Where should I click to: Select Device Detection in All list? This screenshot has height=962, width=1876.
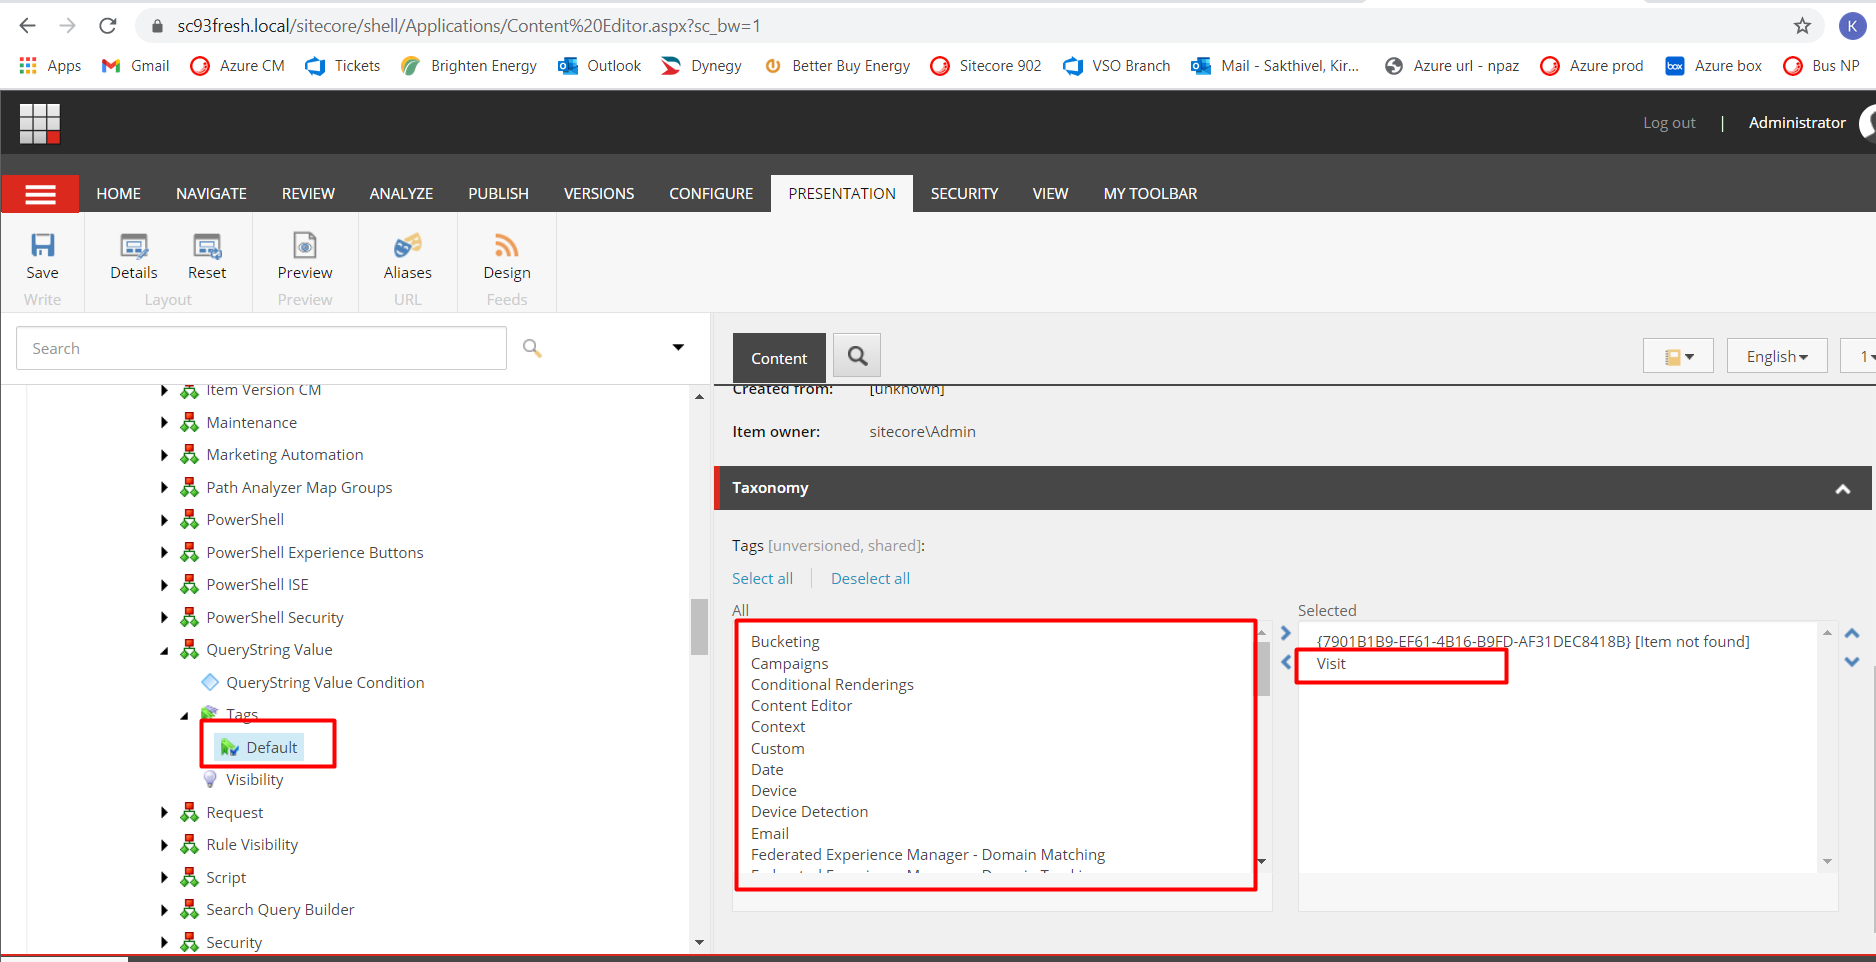click(x=809, y=812)
